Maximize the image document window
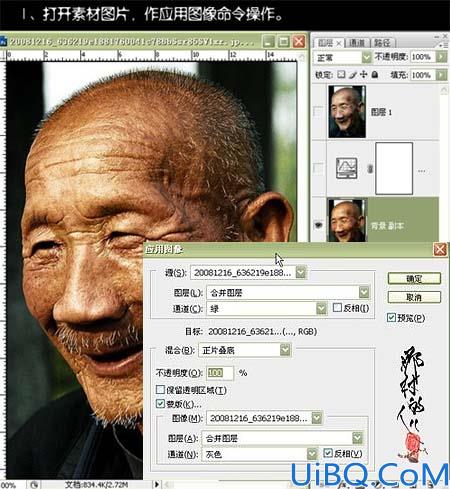 [284, 42]
